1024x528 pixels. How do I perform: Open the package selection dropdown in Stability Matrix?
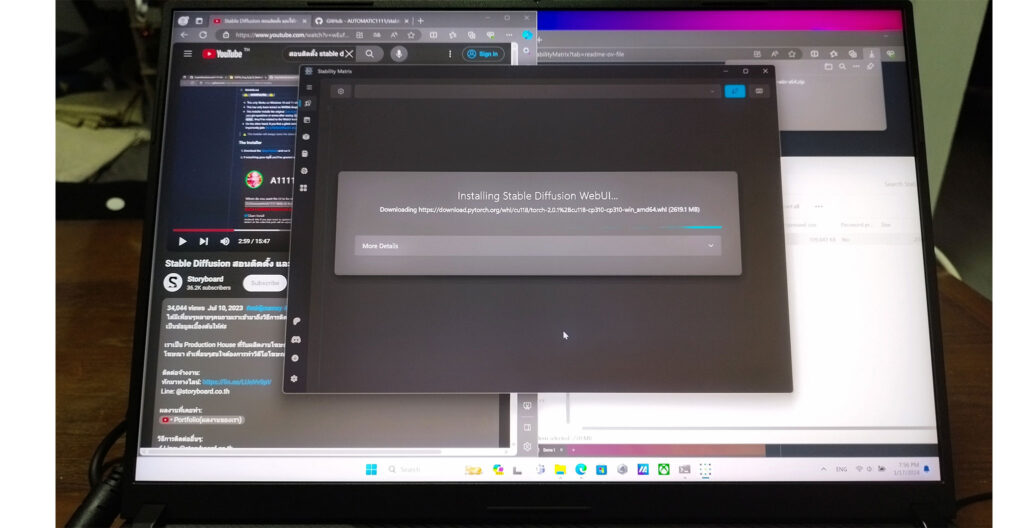[x=537, y=91]
